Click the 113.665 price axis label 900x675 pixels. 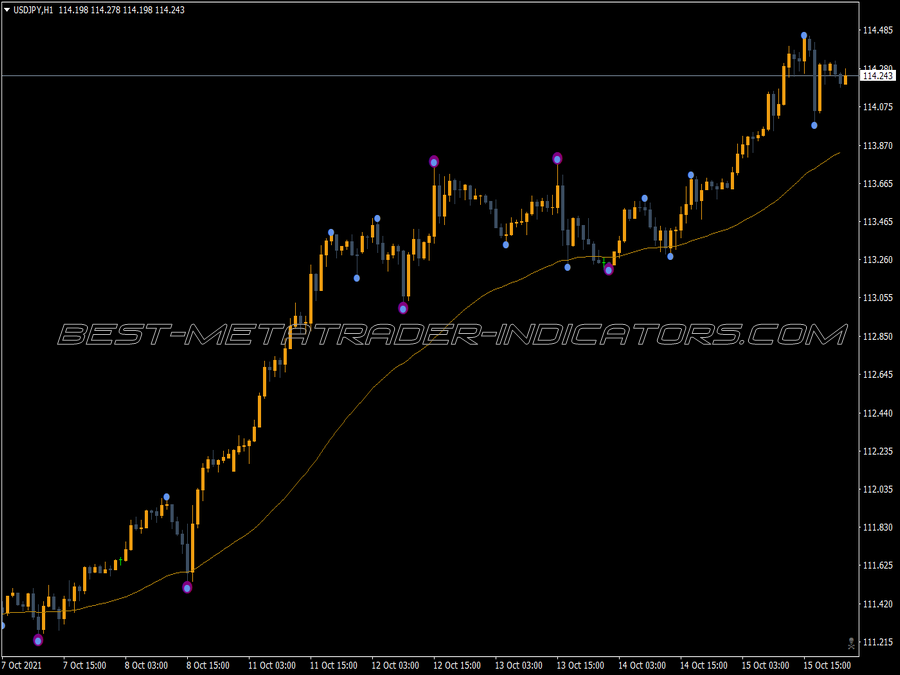(x=878, y=184)
